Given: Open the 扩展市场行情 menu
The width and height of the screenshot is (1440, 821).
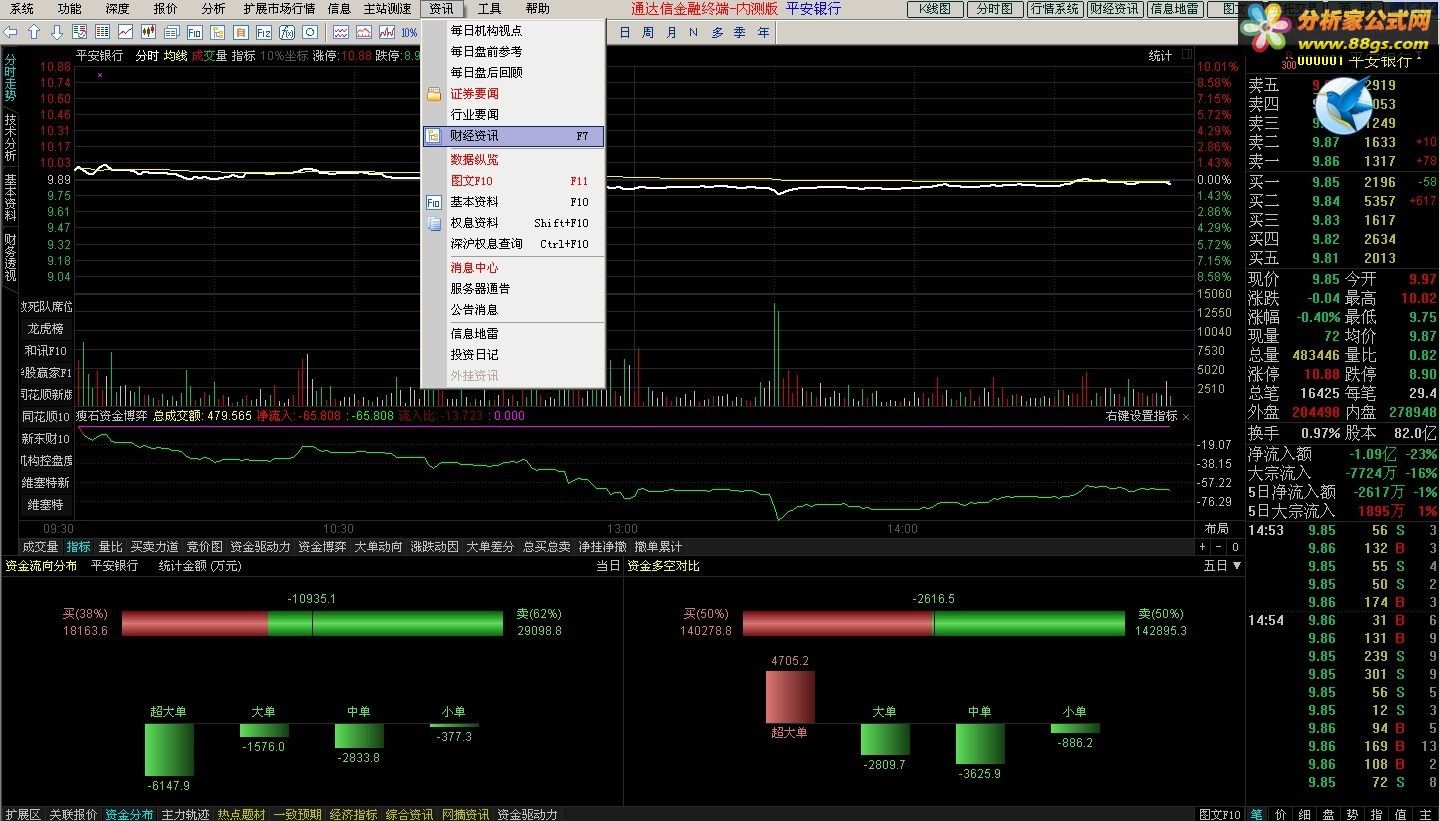Looking at the screenshot, I should [x=279, y=9].
